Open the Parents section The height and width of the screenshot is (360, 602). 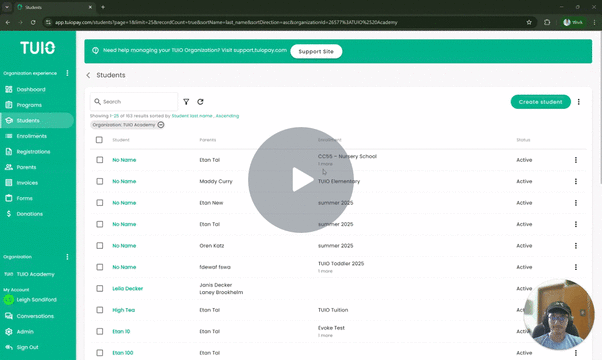pyautogui.click(x=26, y=167)
